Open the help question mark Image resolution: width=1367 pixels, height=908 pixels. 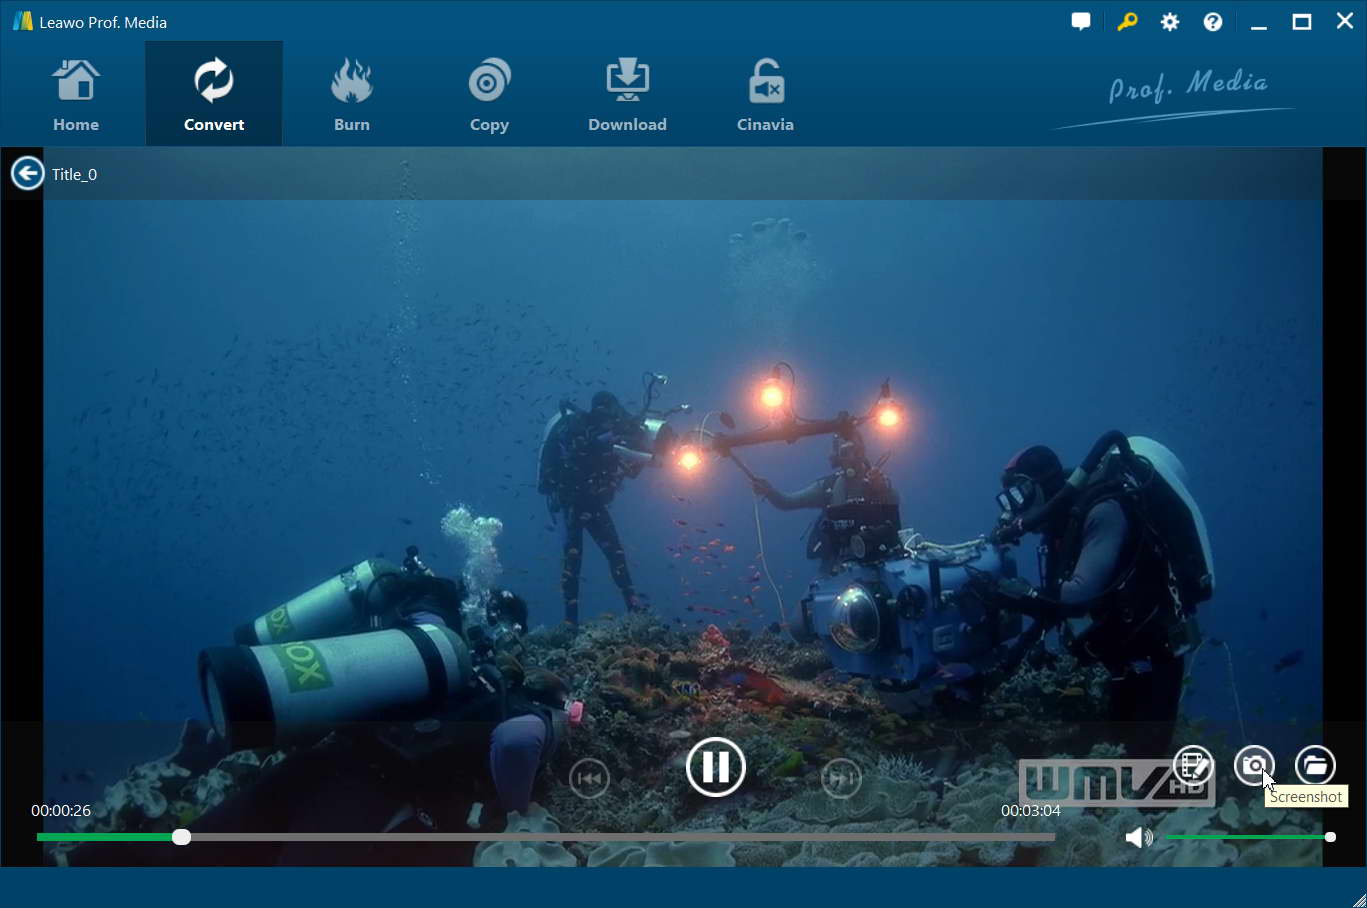tap(1213, 22)
